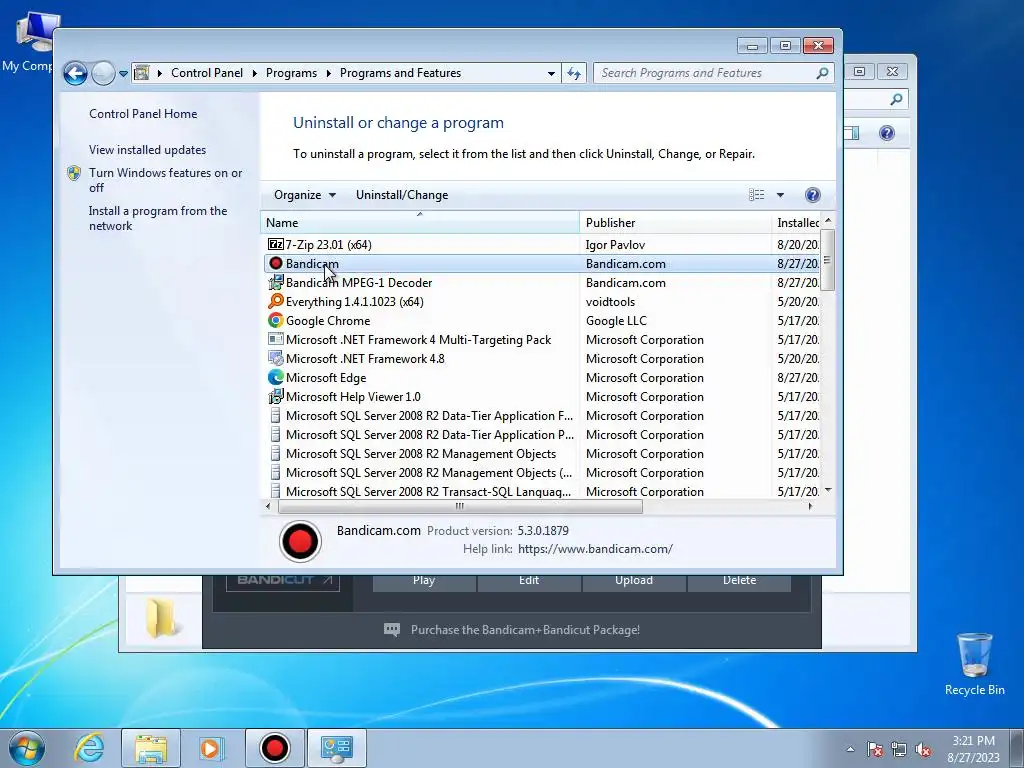Viewport: 1024px width, 768px height.
Task: Click help icon in background window
Action: tap(886, 133)
